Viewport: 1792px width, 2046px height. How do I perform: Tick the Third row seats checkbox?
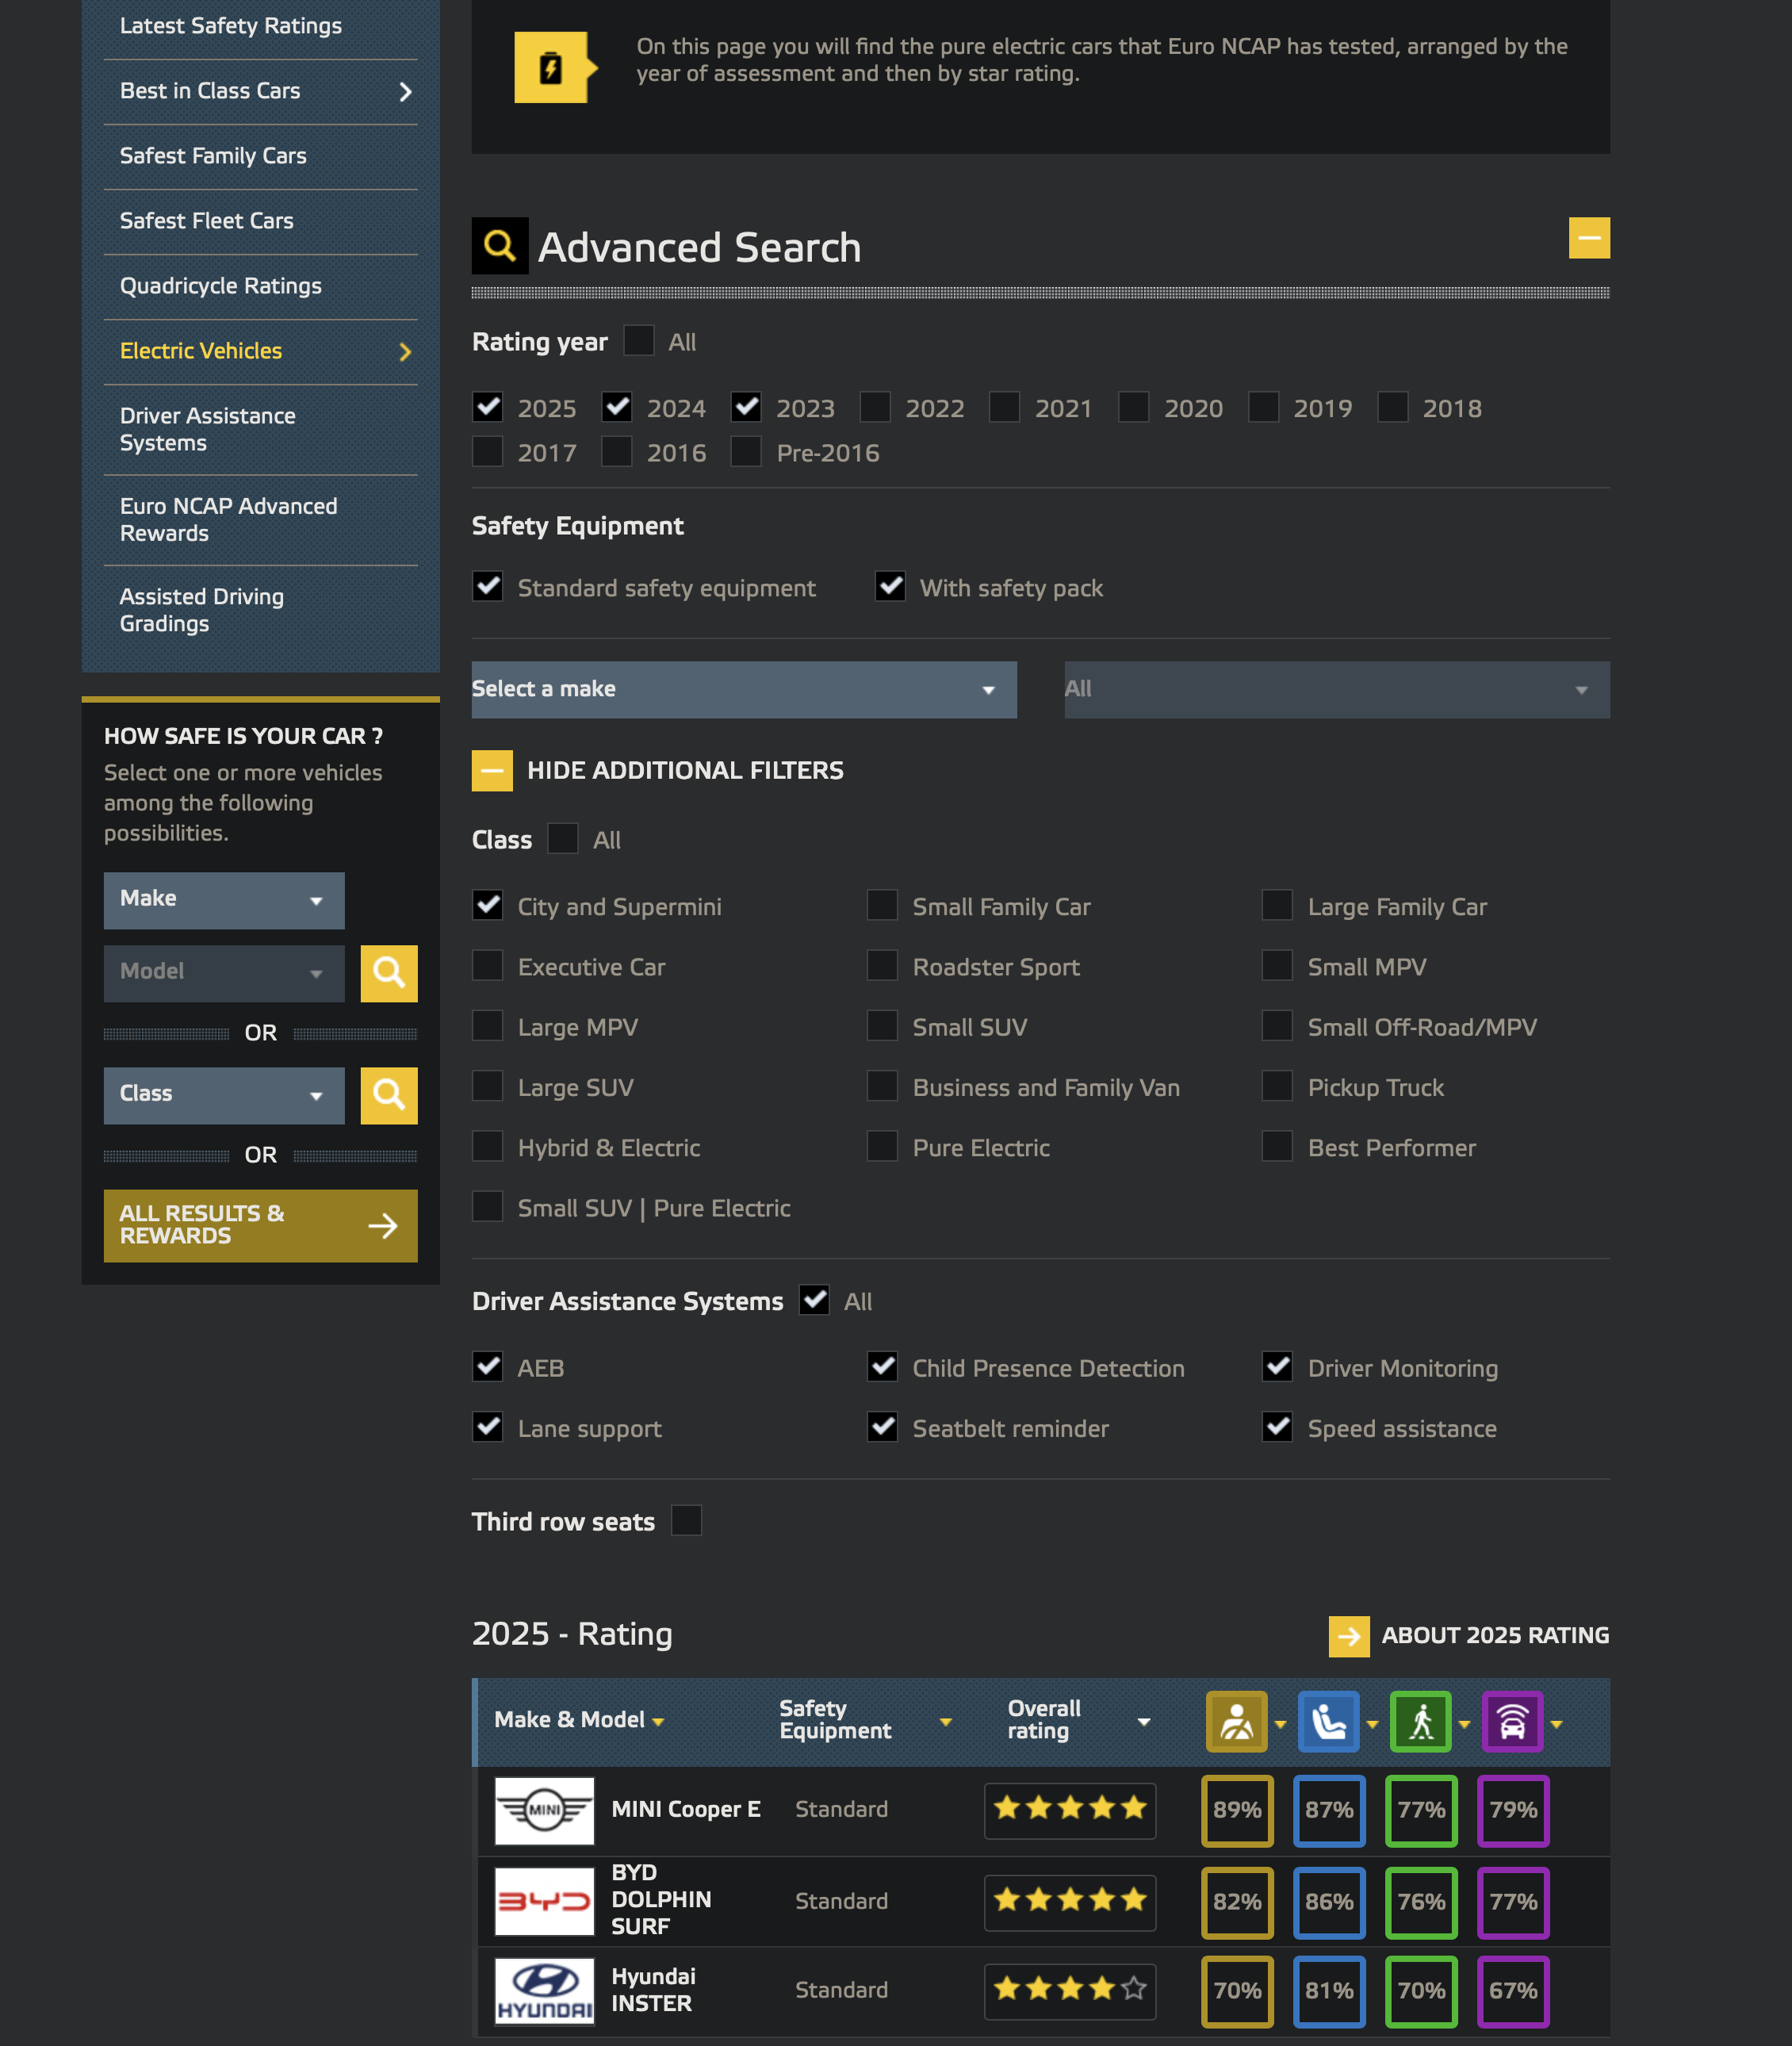686,1520
